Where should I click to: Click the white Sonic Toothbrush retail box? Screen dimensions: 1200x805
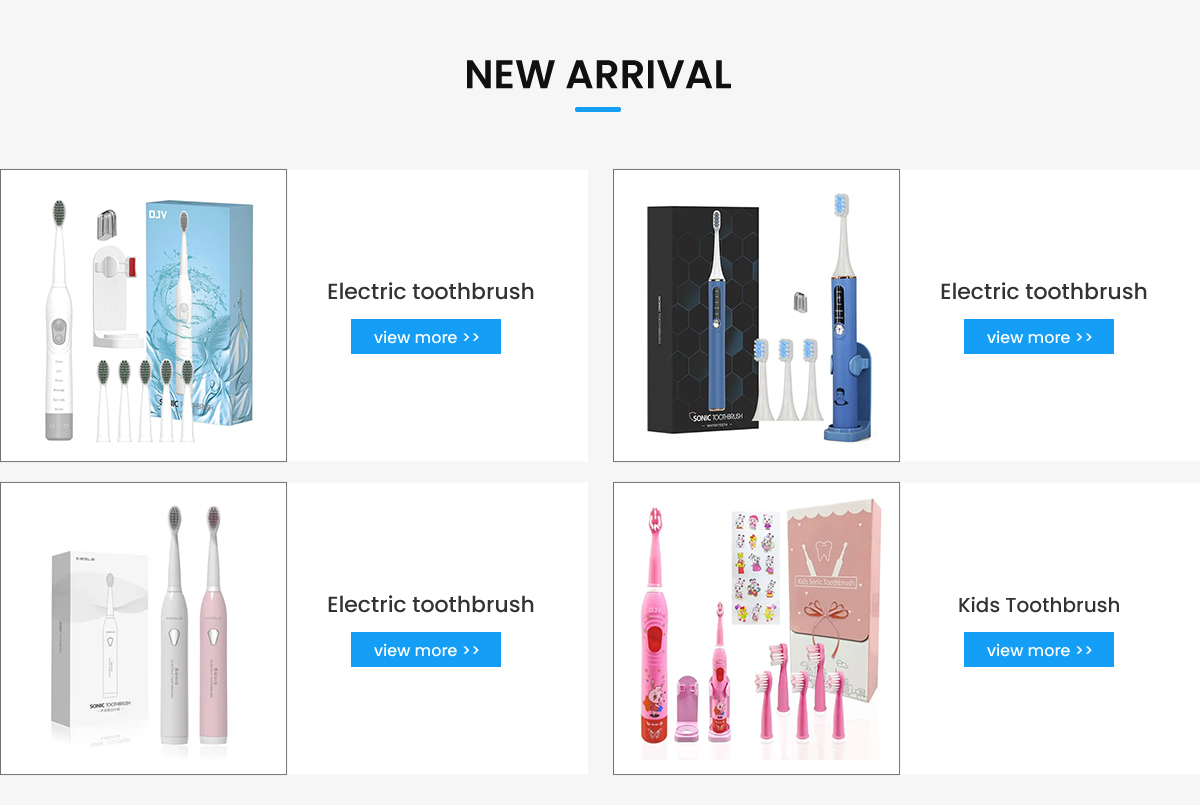click(x=100, y=640)
